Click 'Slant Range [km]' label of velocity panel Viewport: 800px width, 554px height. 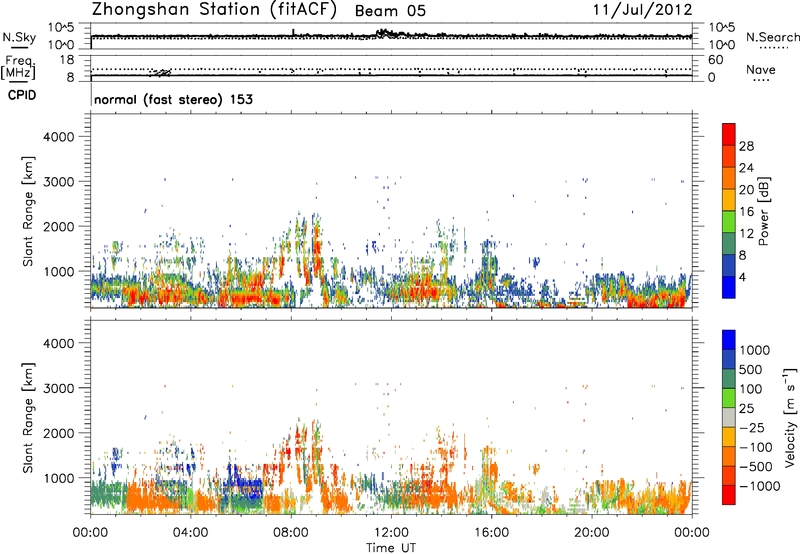pyautogui.click(x=28, y=418)
